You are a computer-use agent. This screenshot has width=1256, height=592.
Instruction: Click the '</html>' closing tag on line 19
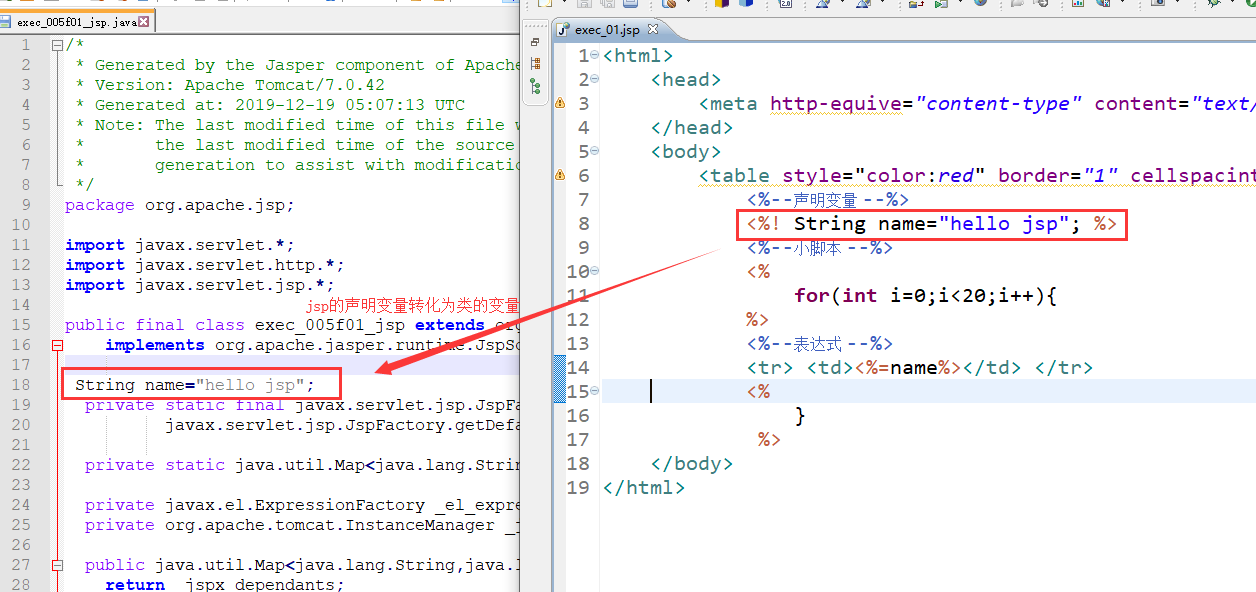[x=644, y=488]
